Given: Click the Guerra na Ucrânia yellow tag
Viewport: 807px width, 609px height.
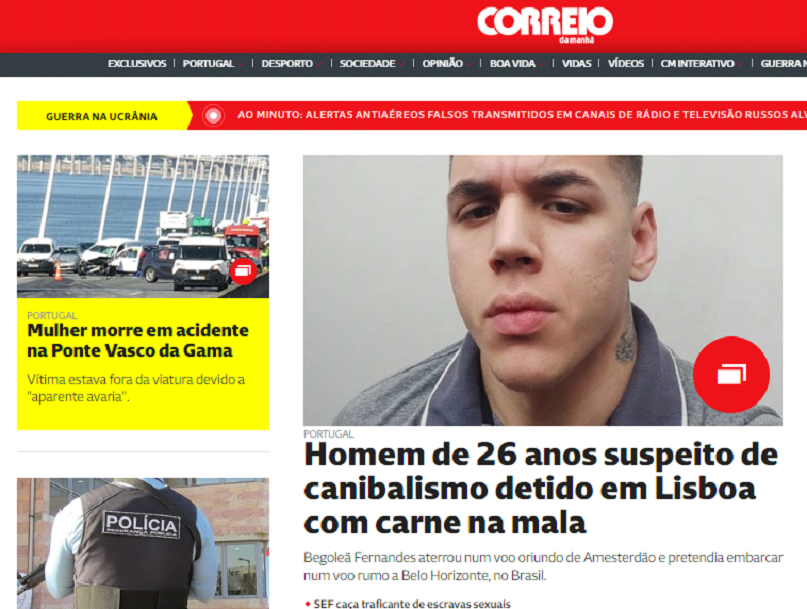Looking at the screenshot, I should tap(102, 116).
